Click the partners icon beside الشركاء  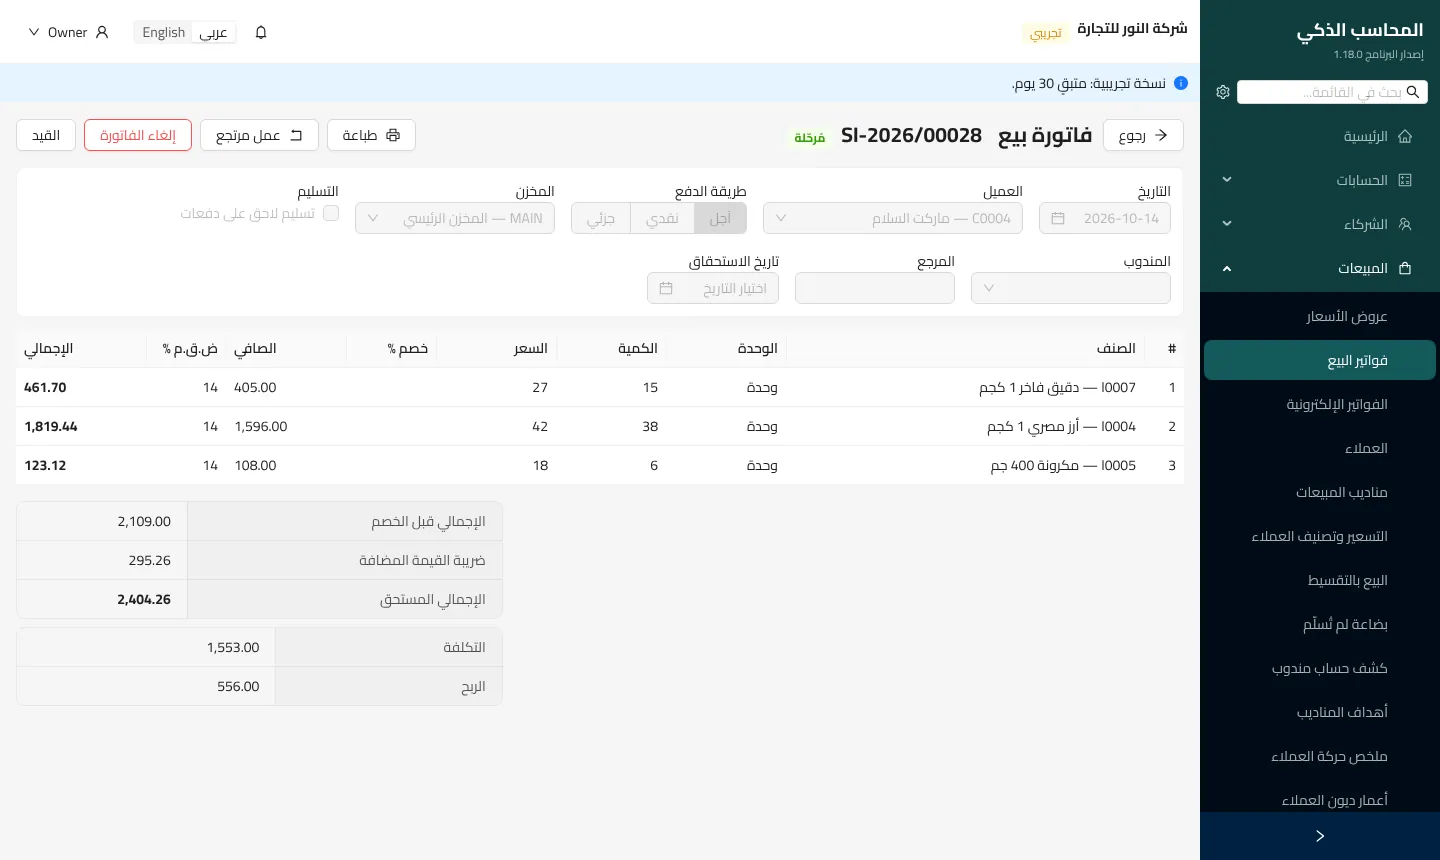pyautogui.click(x=1405, y=224)
